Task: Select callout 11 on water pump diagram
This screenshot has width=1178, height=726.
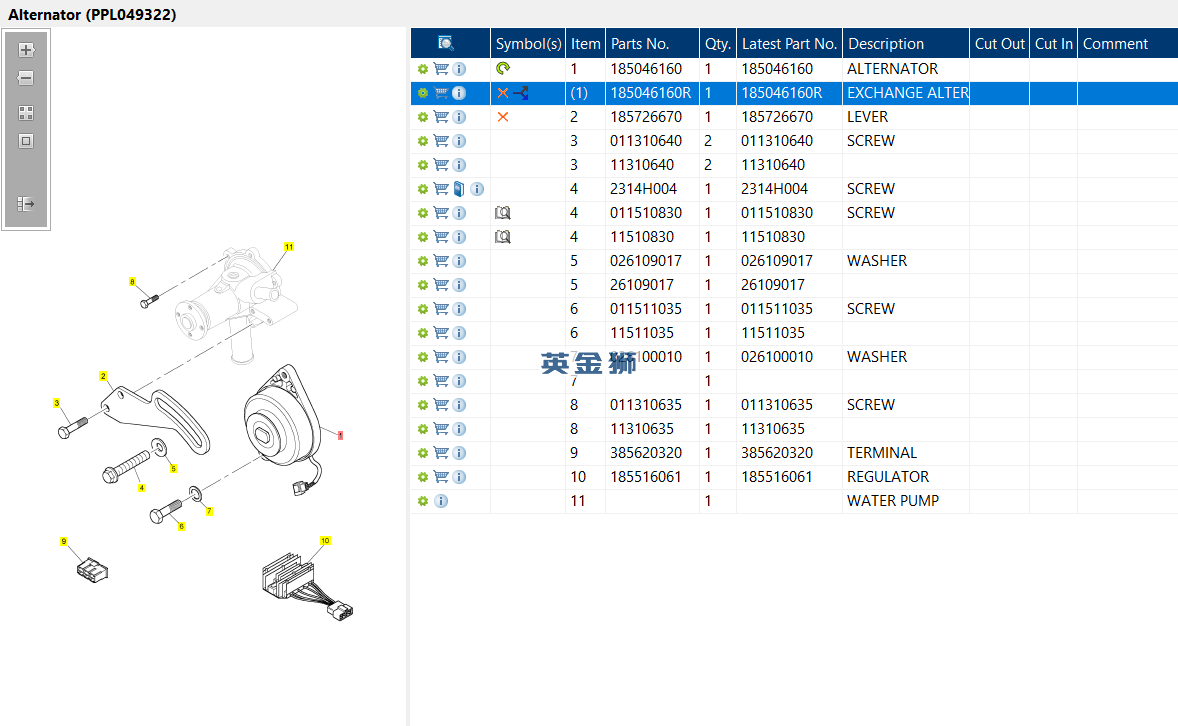Action: (289, 247)
